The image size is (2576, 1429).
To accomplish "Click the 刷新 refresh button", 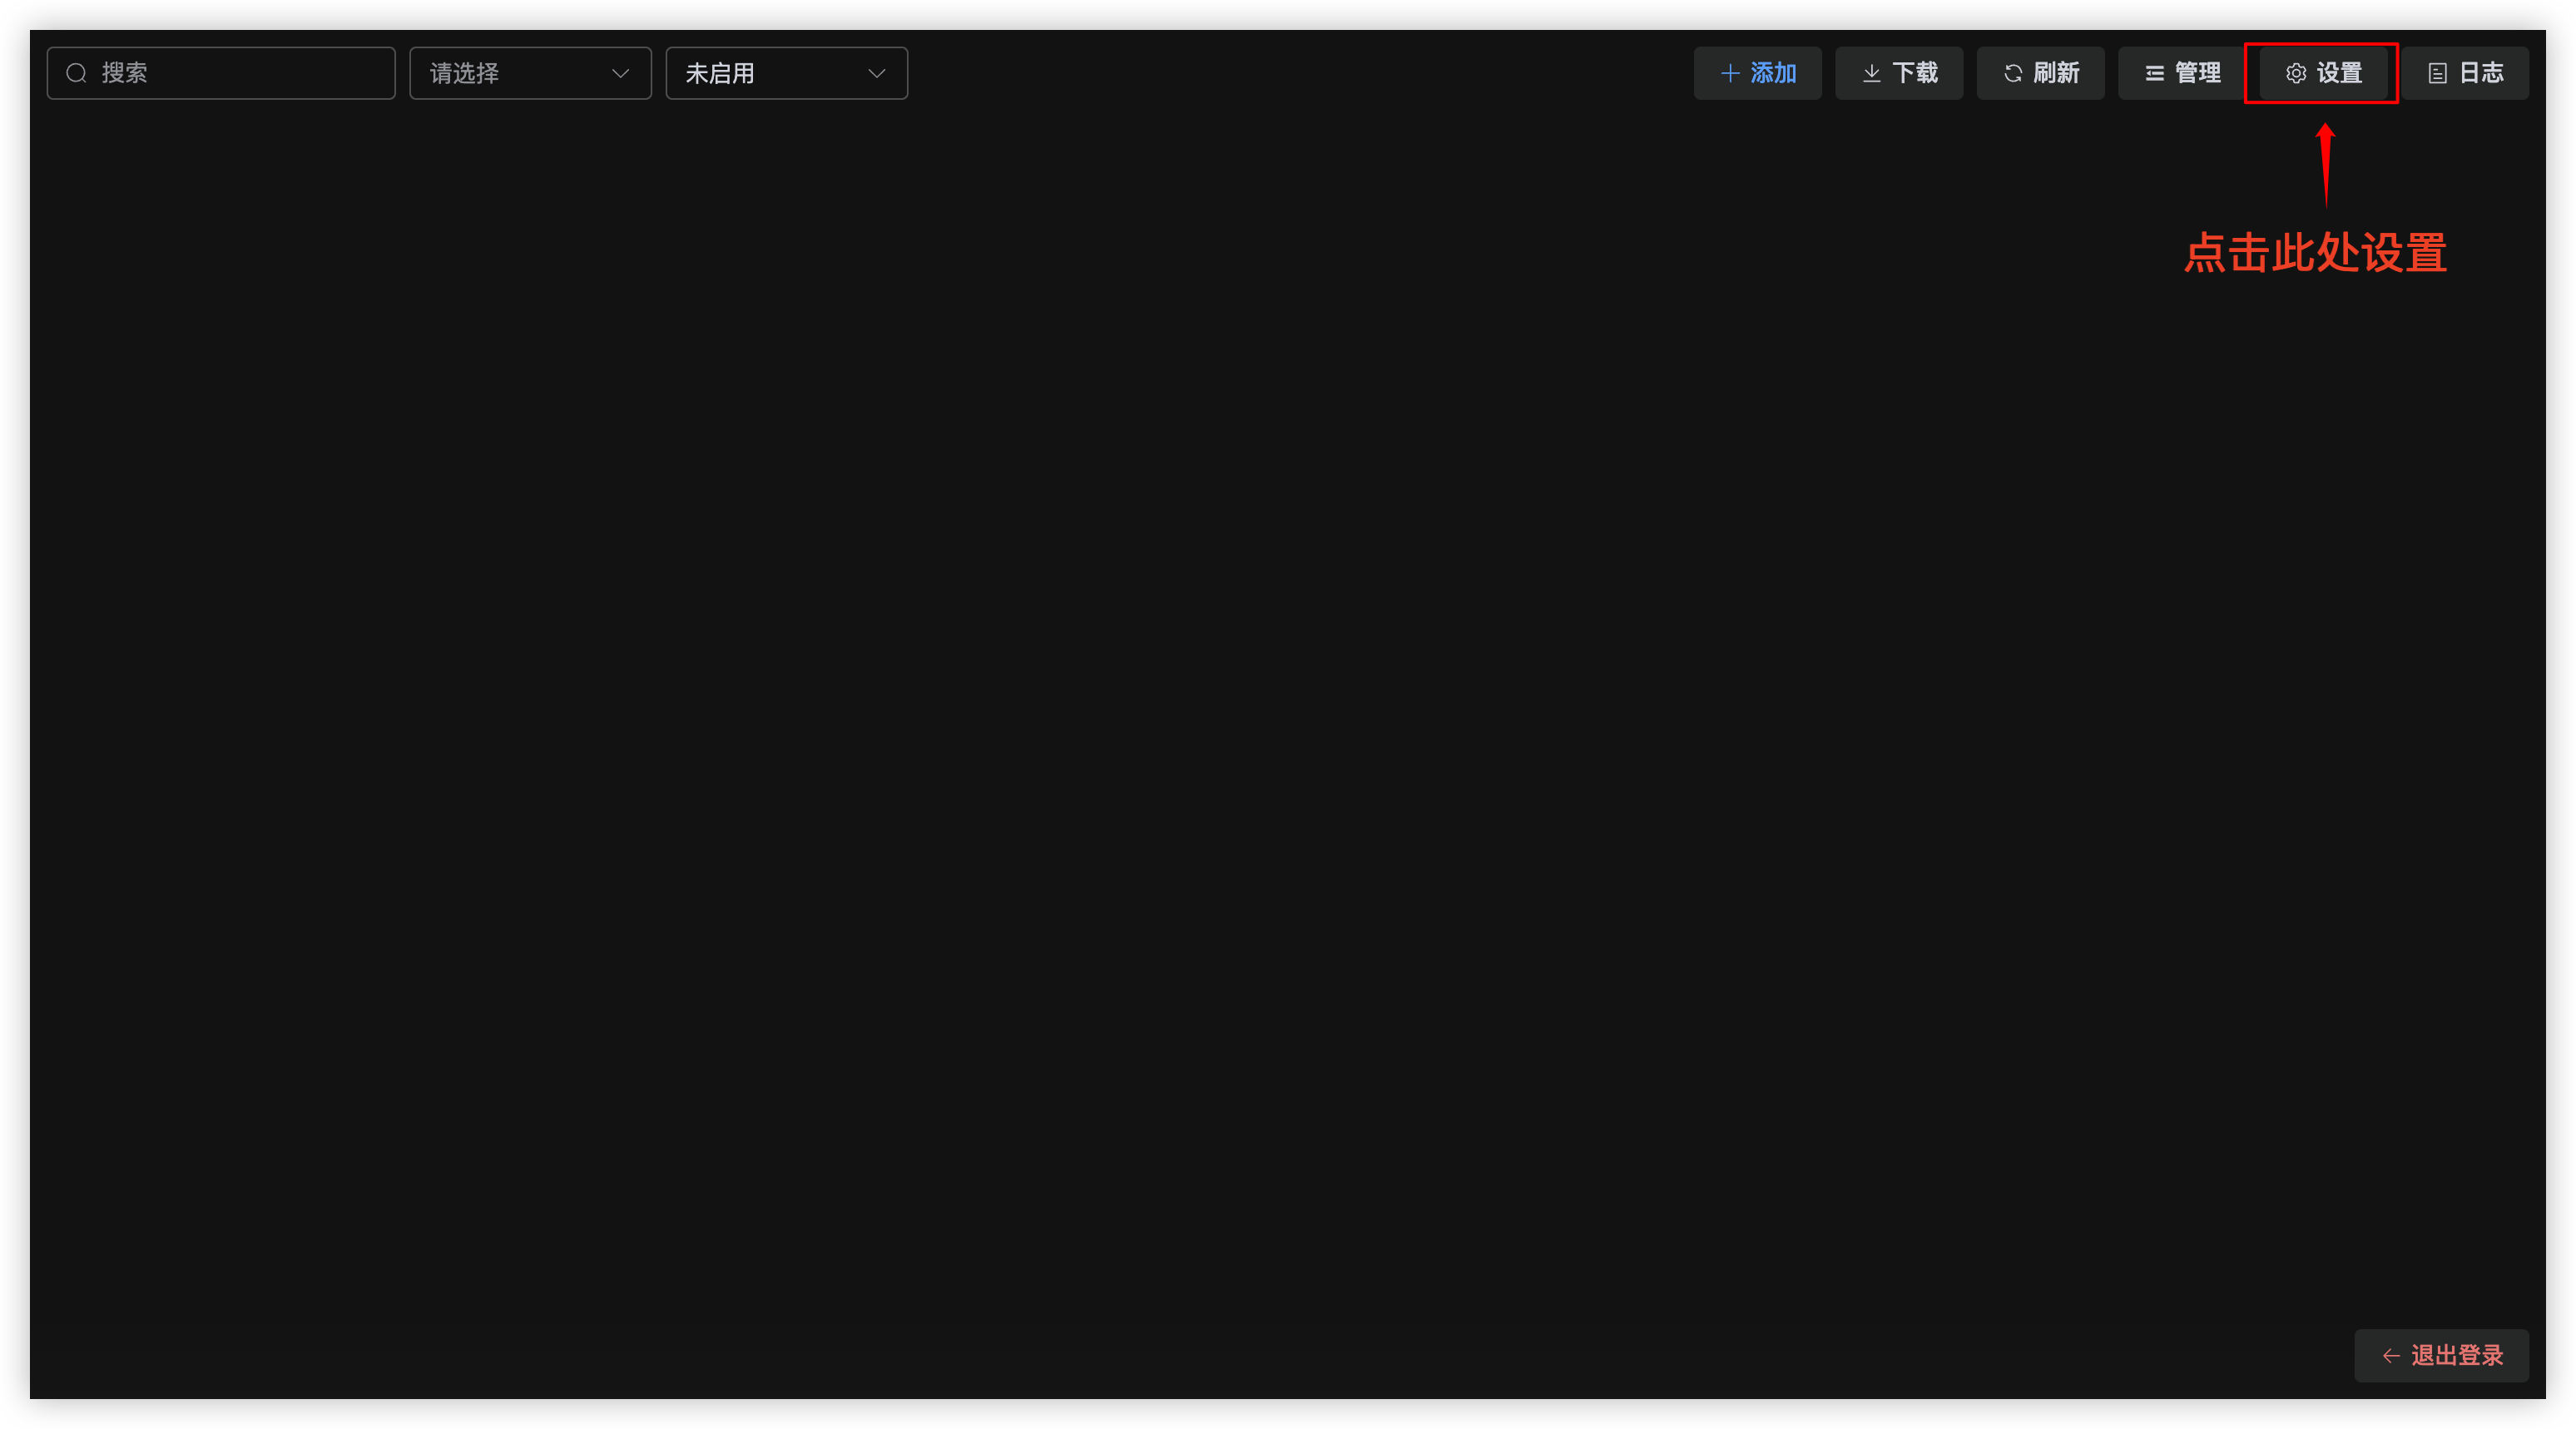I will pyautogui.click(x=2040, y=73).
